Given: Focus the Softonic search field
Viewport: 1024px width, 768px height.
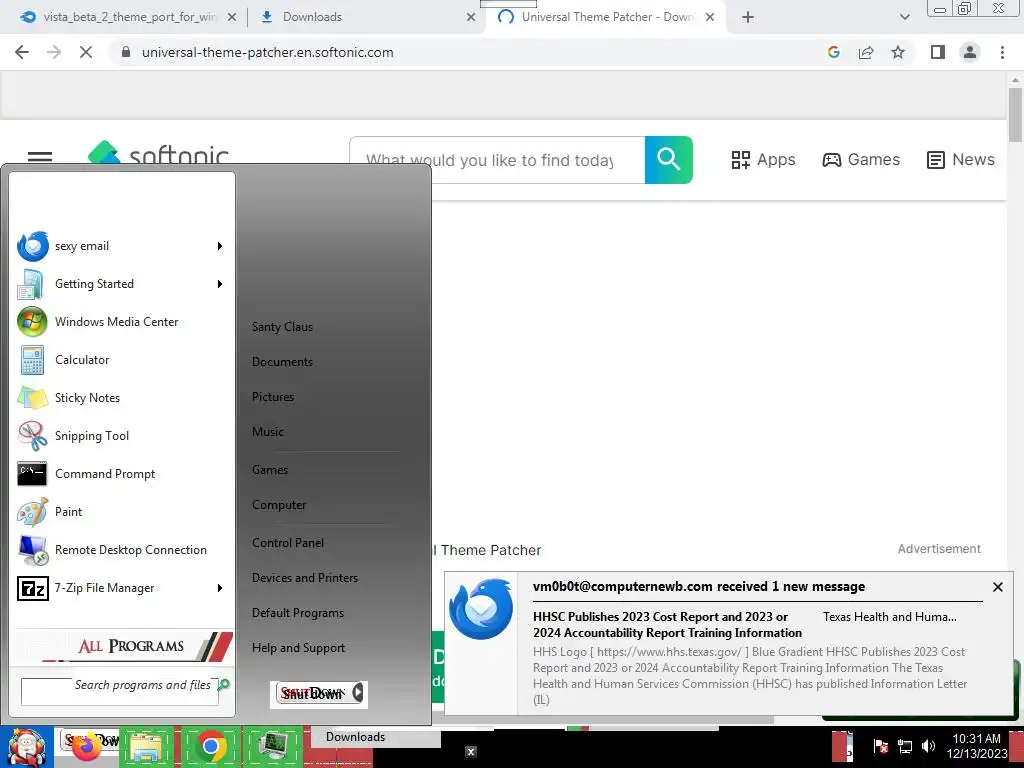Looking at the screenshot, I should click(498, 160).
